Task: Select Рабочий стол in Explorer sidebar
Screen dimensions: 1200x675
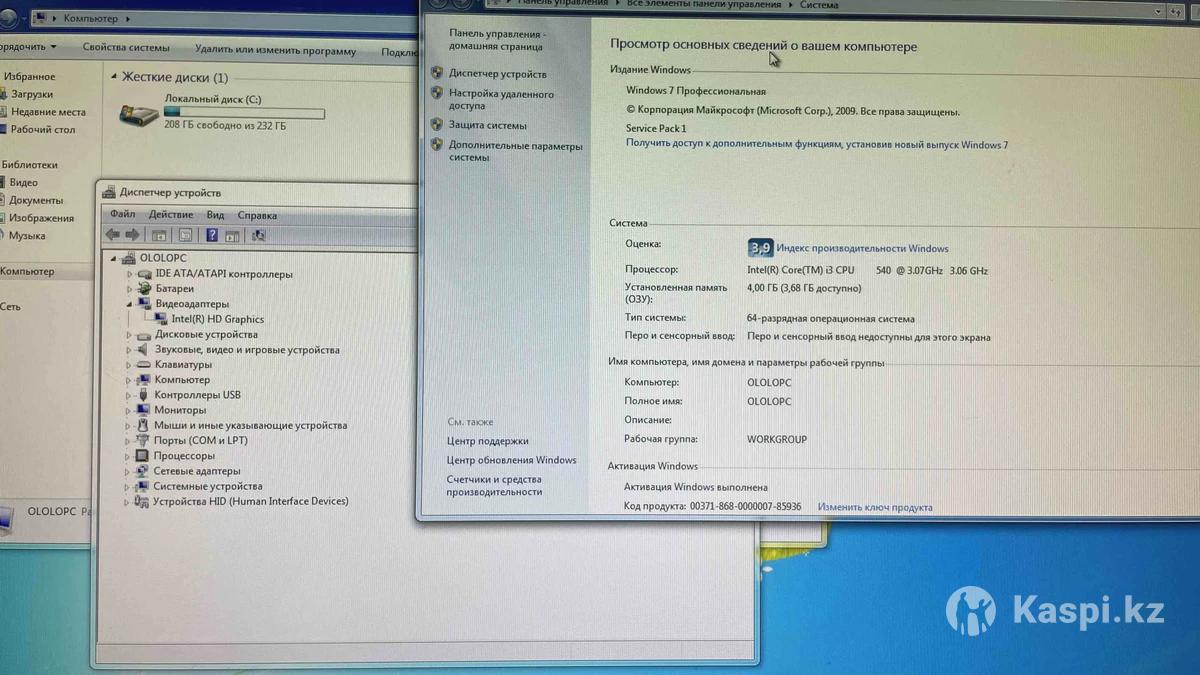Action: click(43, 129)
